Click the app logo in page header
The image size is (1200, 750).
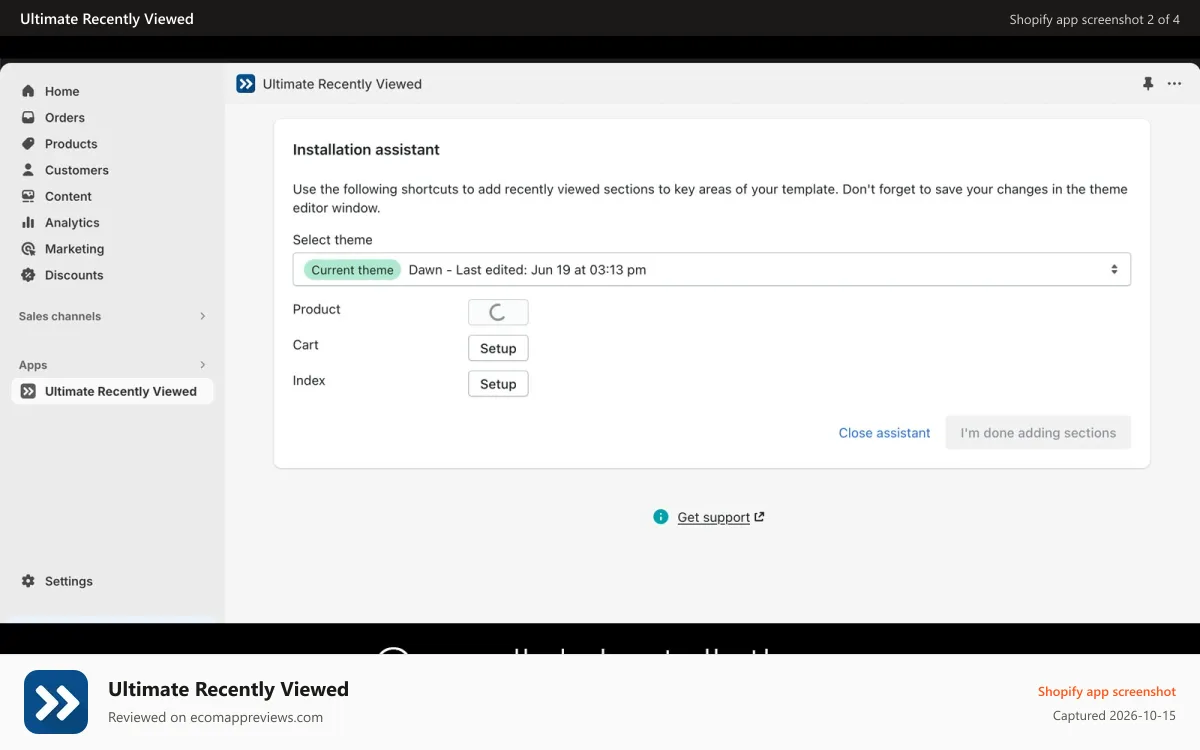click(x=246, y=84)
